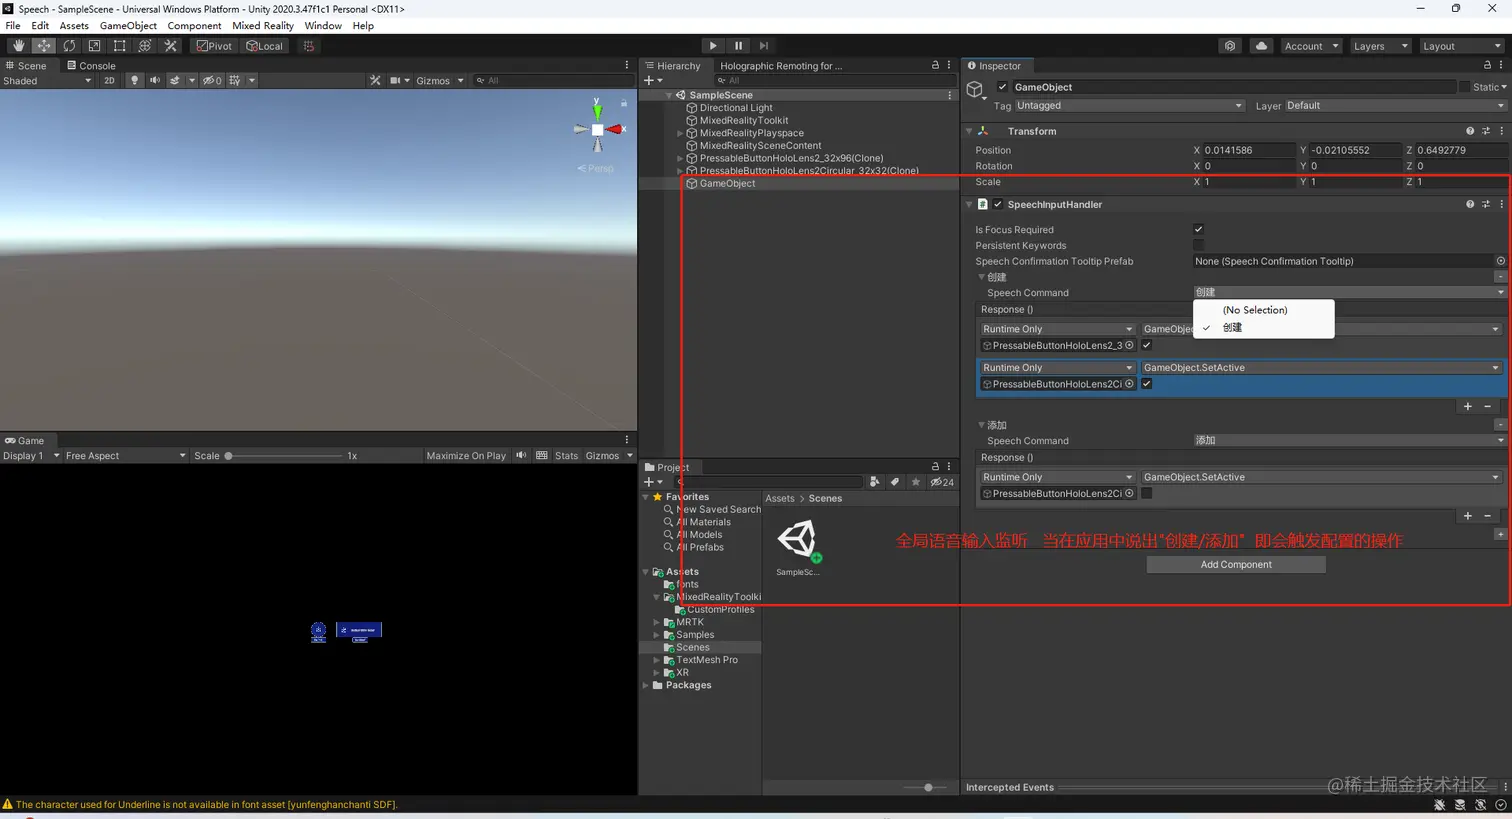This screenshot has height=819, width=1512.
Task: Select the combined Transform tool
Action: tap(145, 46)
